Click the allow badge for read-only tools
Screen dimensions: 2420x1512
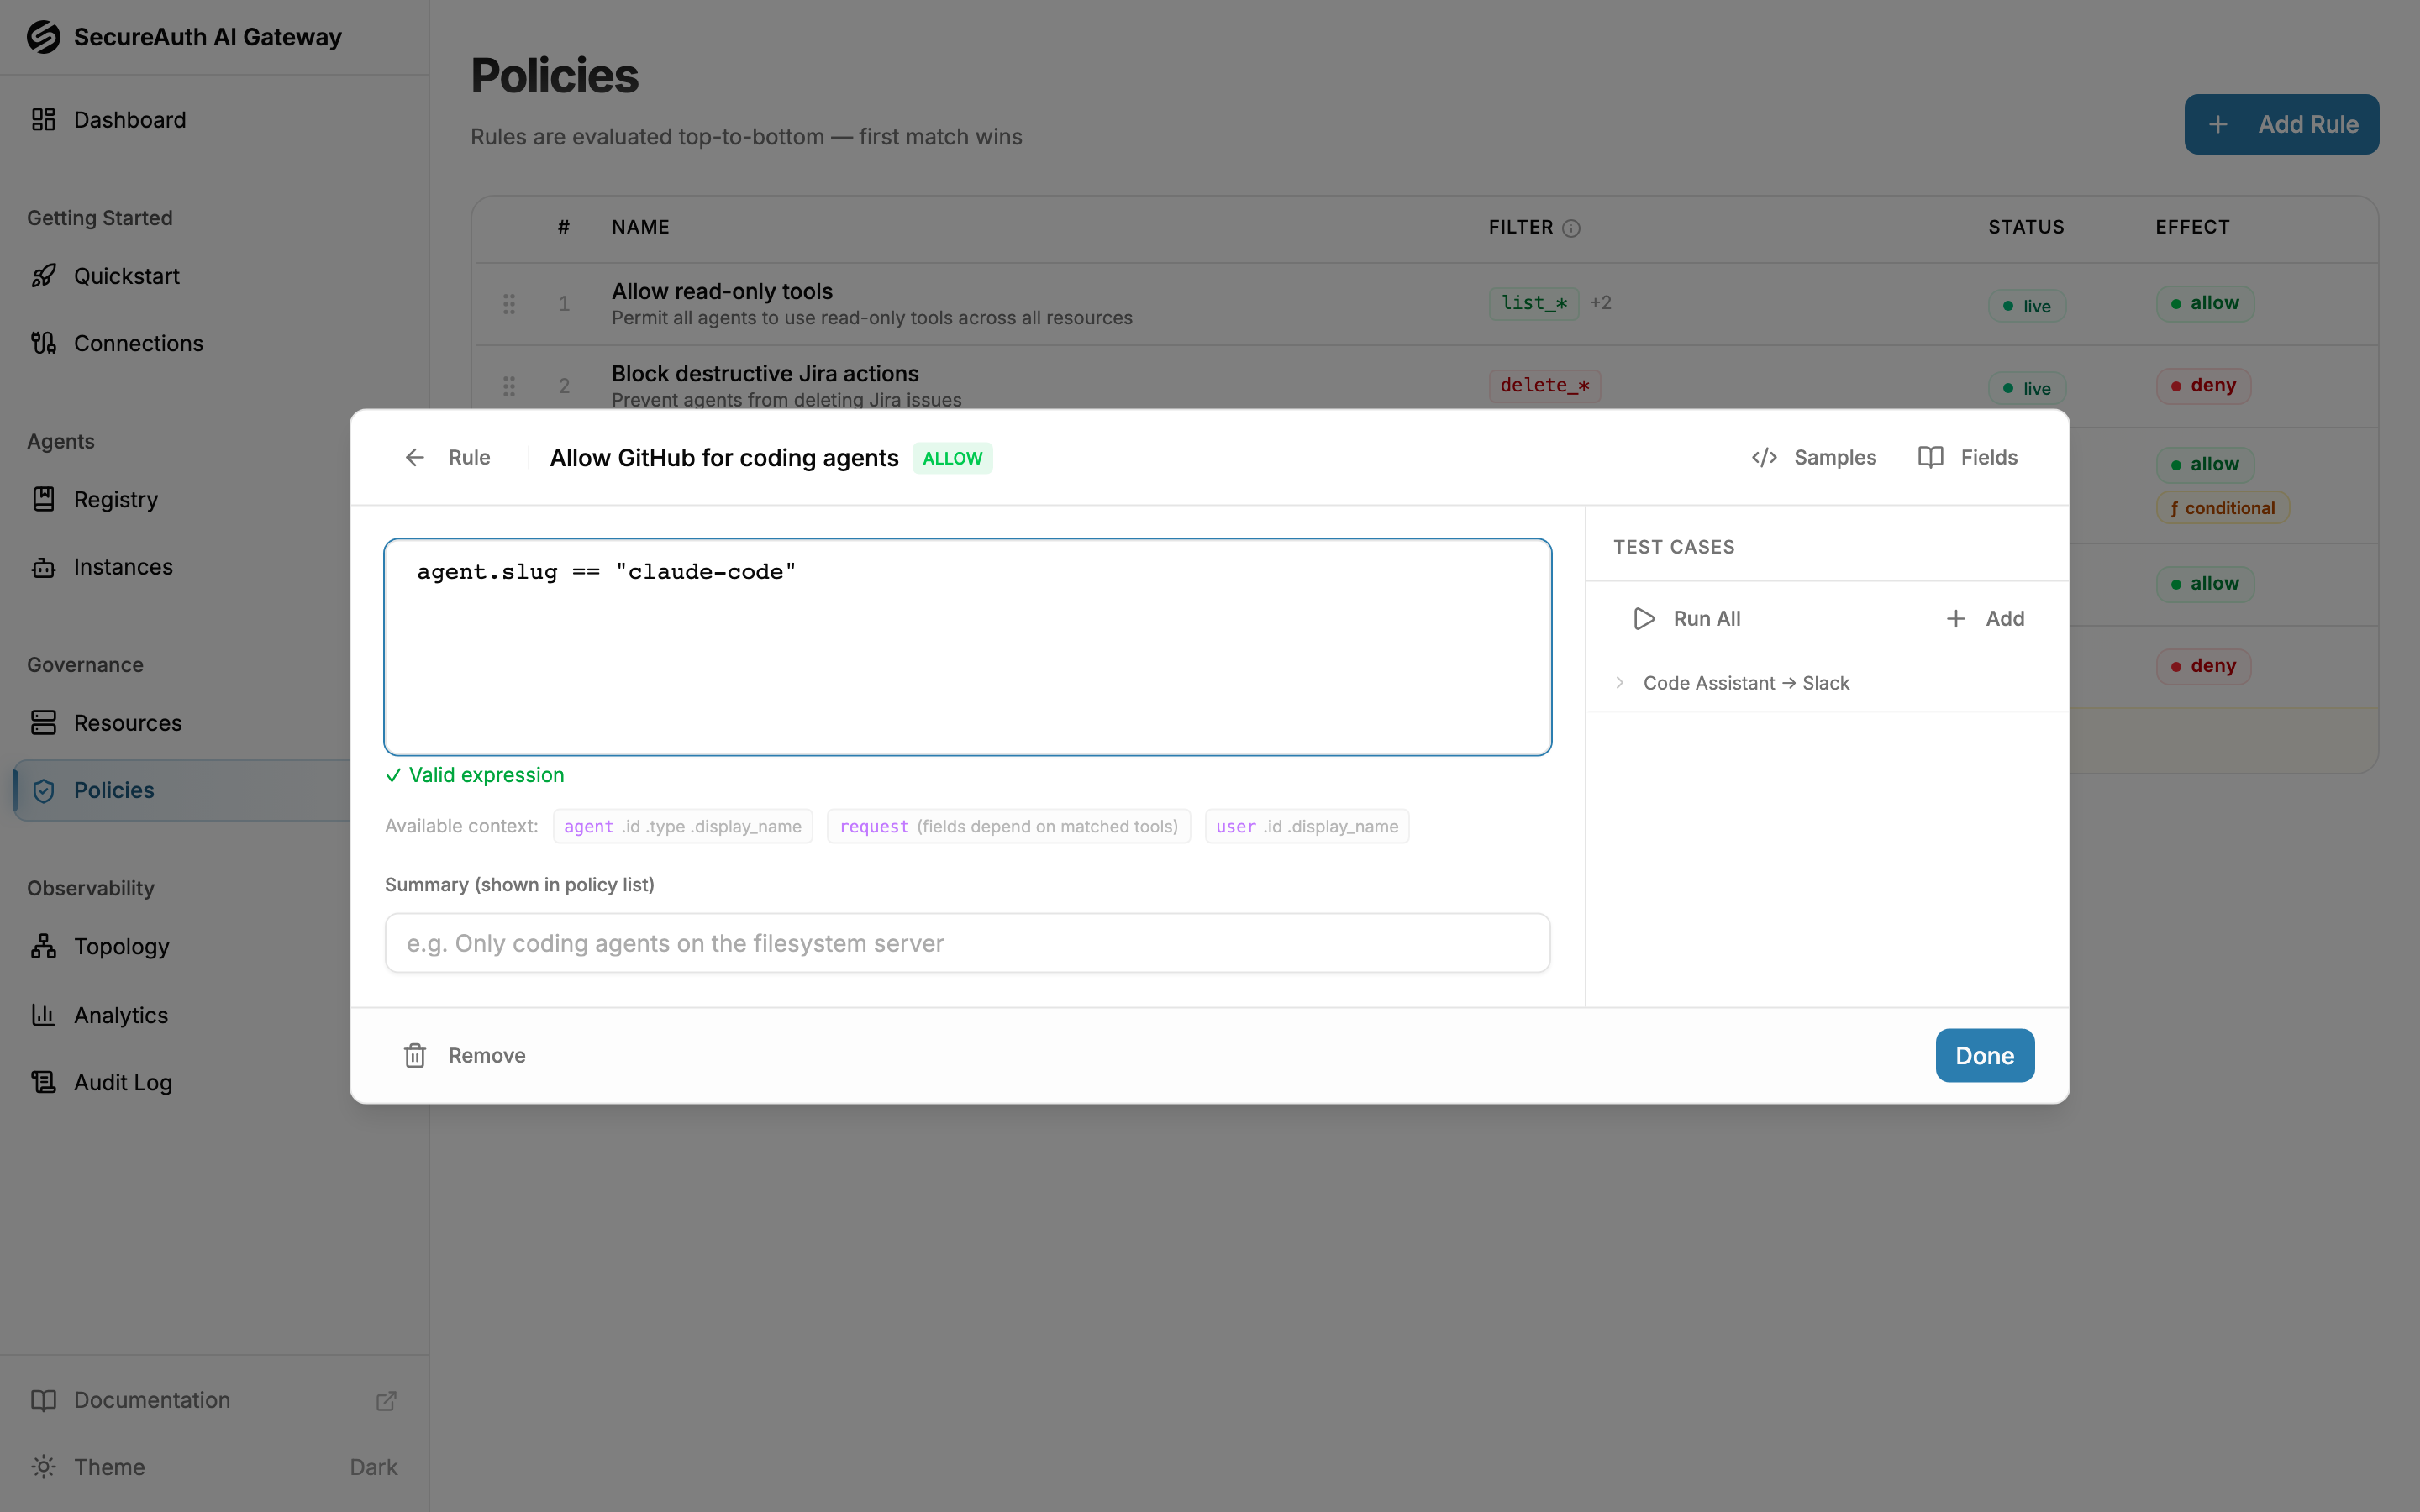(x=2205, y=303)
